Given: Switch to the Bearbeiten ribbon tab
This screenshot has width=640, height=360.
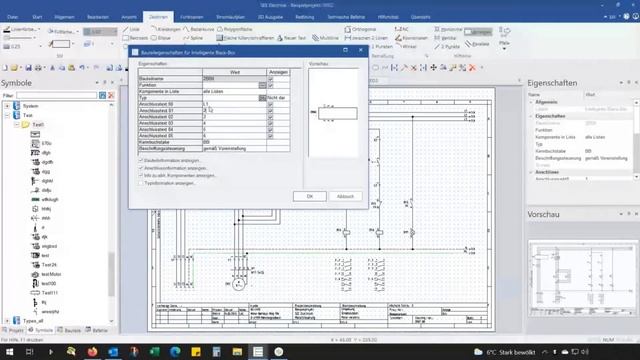Looking at the screenshot, I should (x=98, y=17).
